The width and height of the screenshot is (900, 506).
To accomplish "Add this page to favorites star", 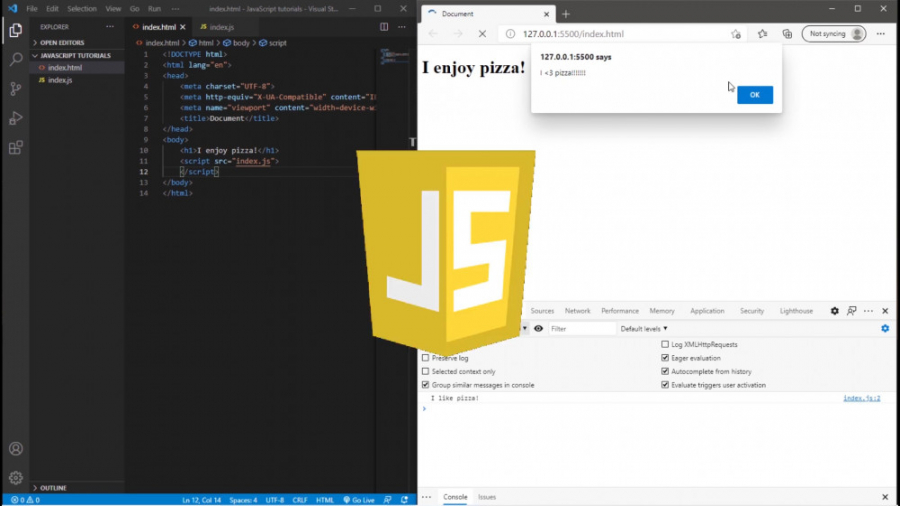I will tap(736, 34).
